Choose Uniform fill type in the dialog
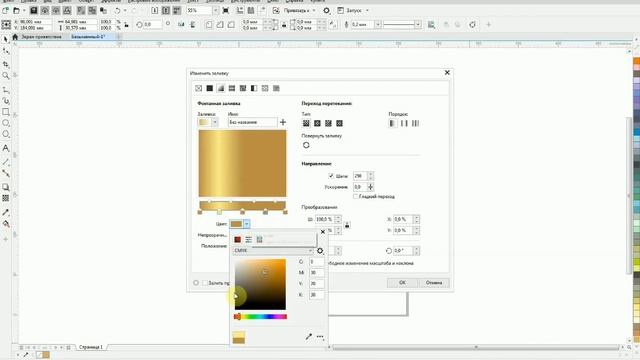Viewport: 640px width, 360px height. 209,88
